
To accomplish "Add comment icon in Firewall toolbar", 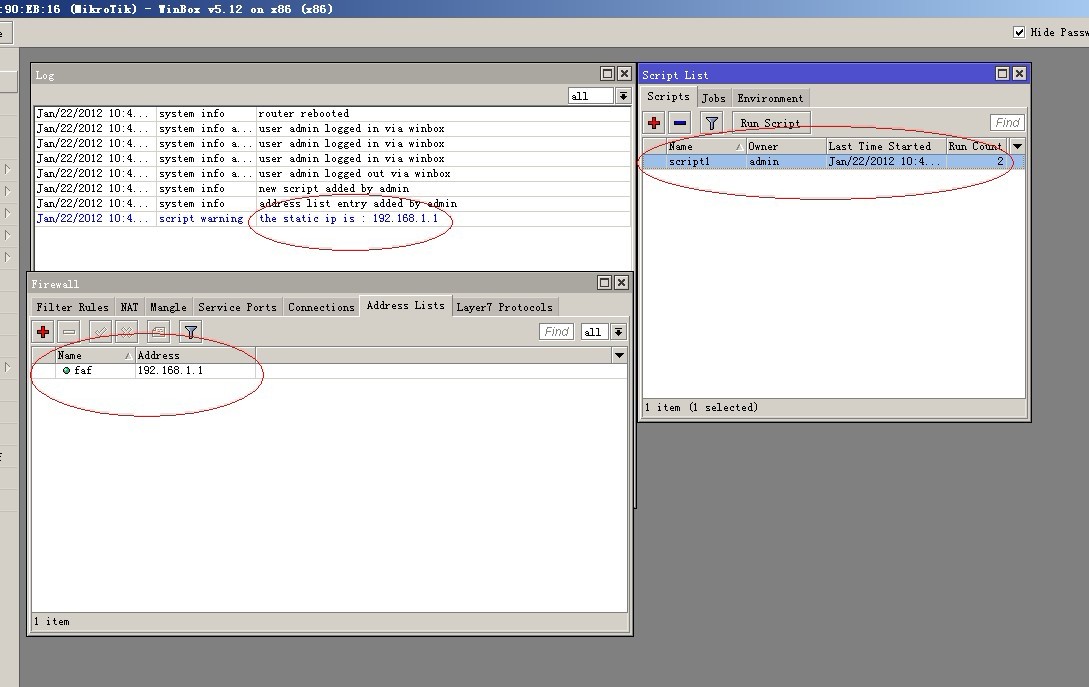I will point(158,331).
